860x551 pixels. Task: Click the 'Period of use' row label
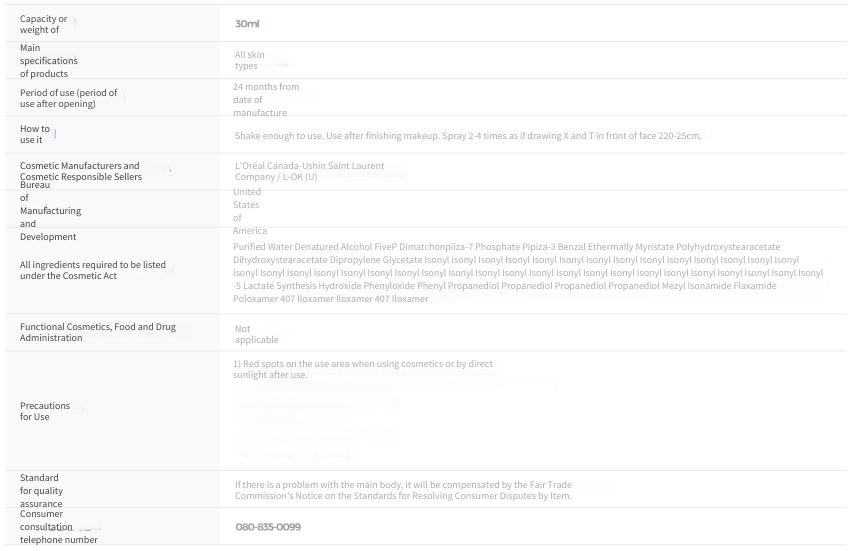click(x=69, y=98)
